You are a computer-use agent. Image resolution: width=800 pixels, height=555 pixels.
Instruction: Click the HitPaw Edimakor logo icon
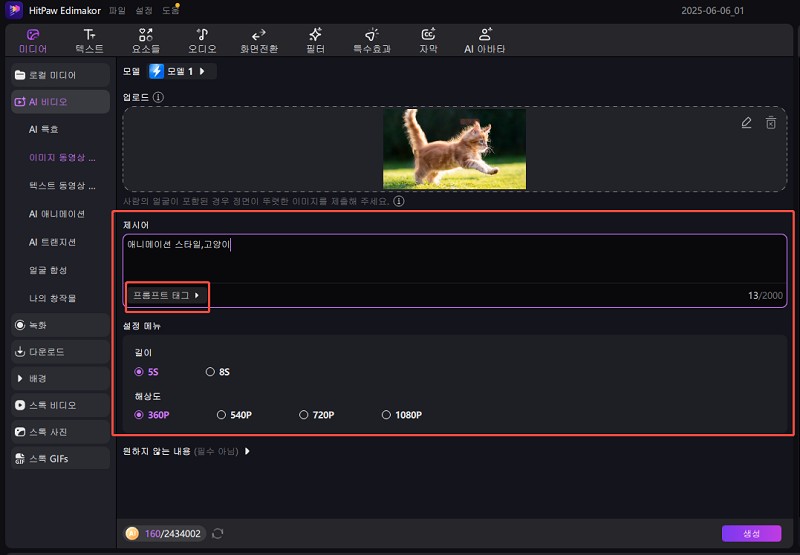pyautogui.click(x=14, y=10)
